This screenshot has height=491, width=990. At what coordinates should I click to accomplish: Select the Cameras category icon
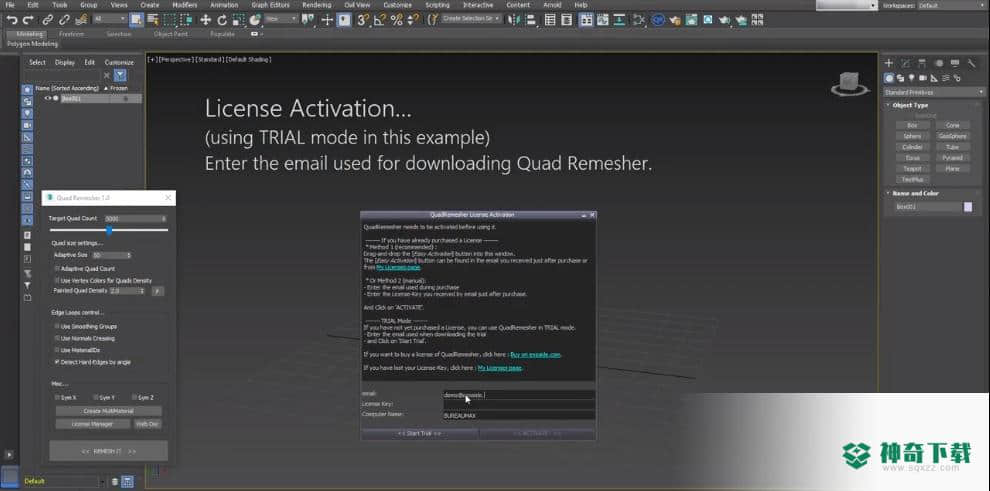[922, 78]
